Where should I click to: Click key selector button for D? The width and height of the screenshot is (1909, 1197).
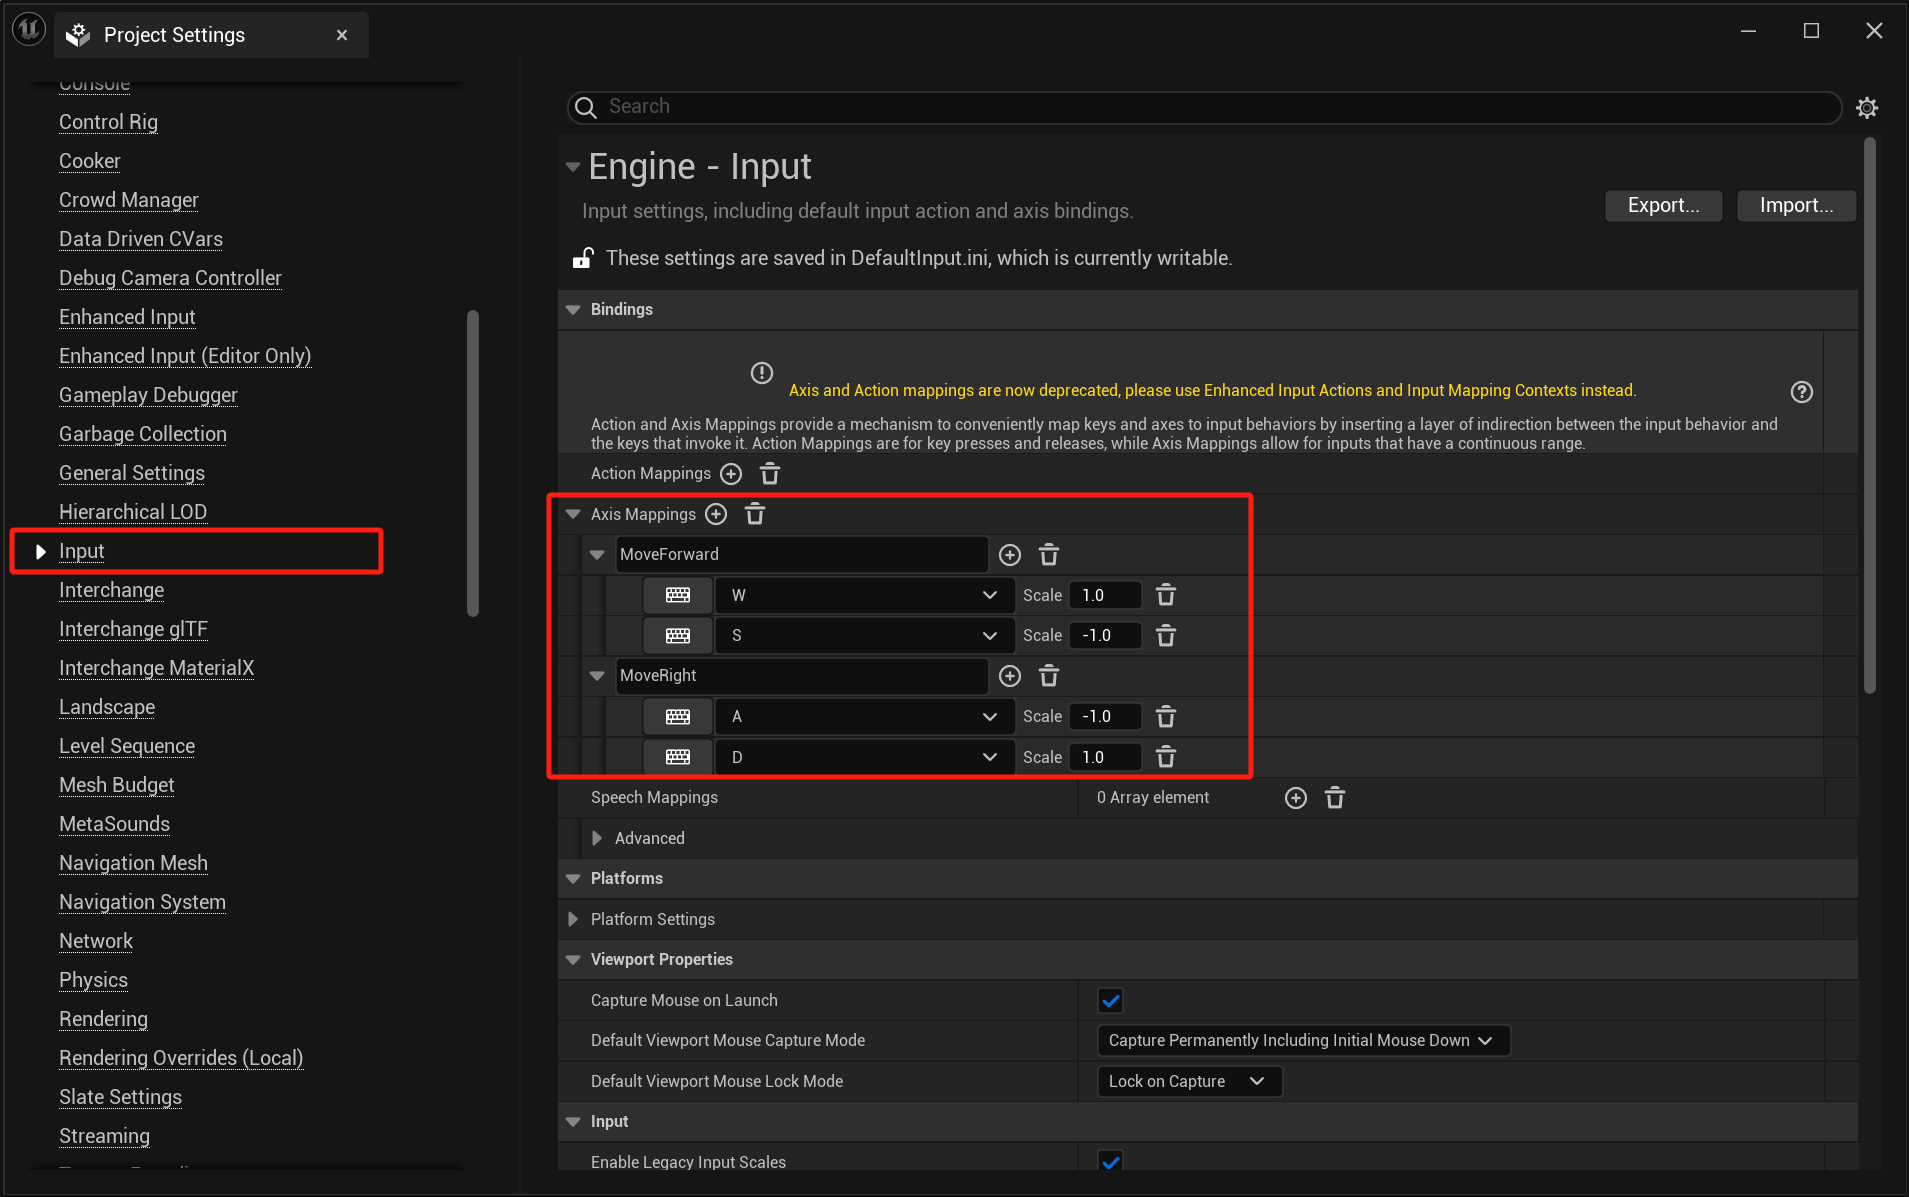678,757
